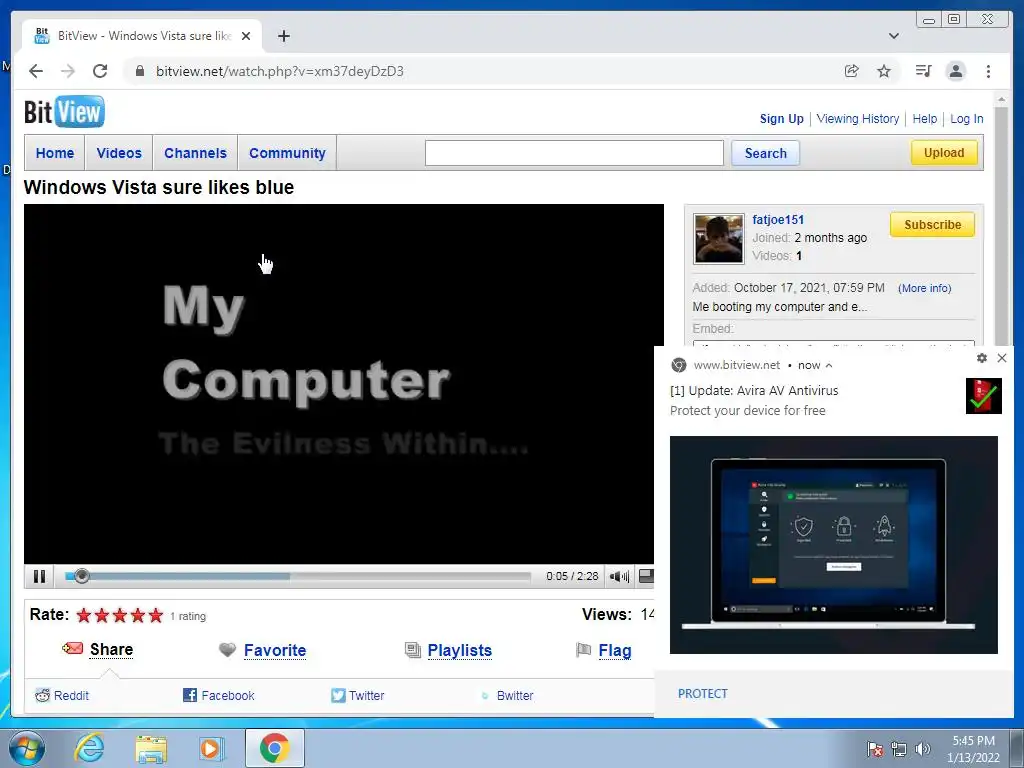Close the BitView tab

pos(246,36)
